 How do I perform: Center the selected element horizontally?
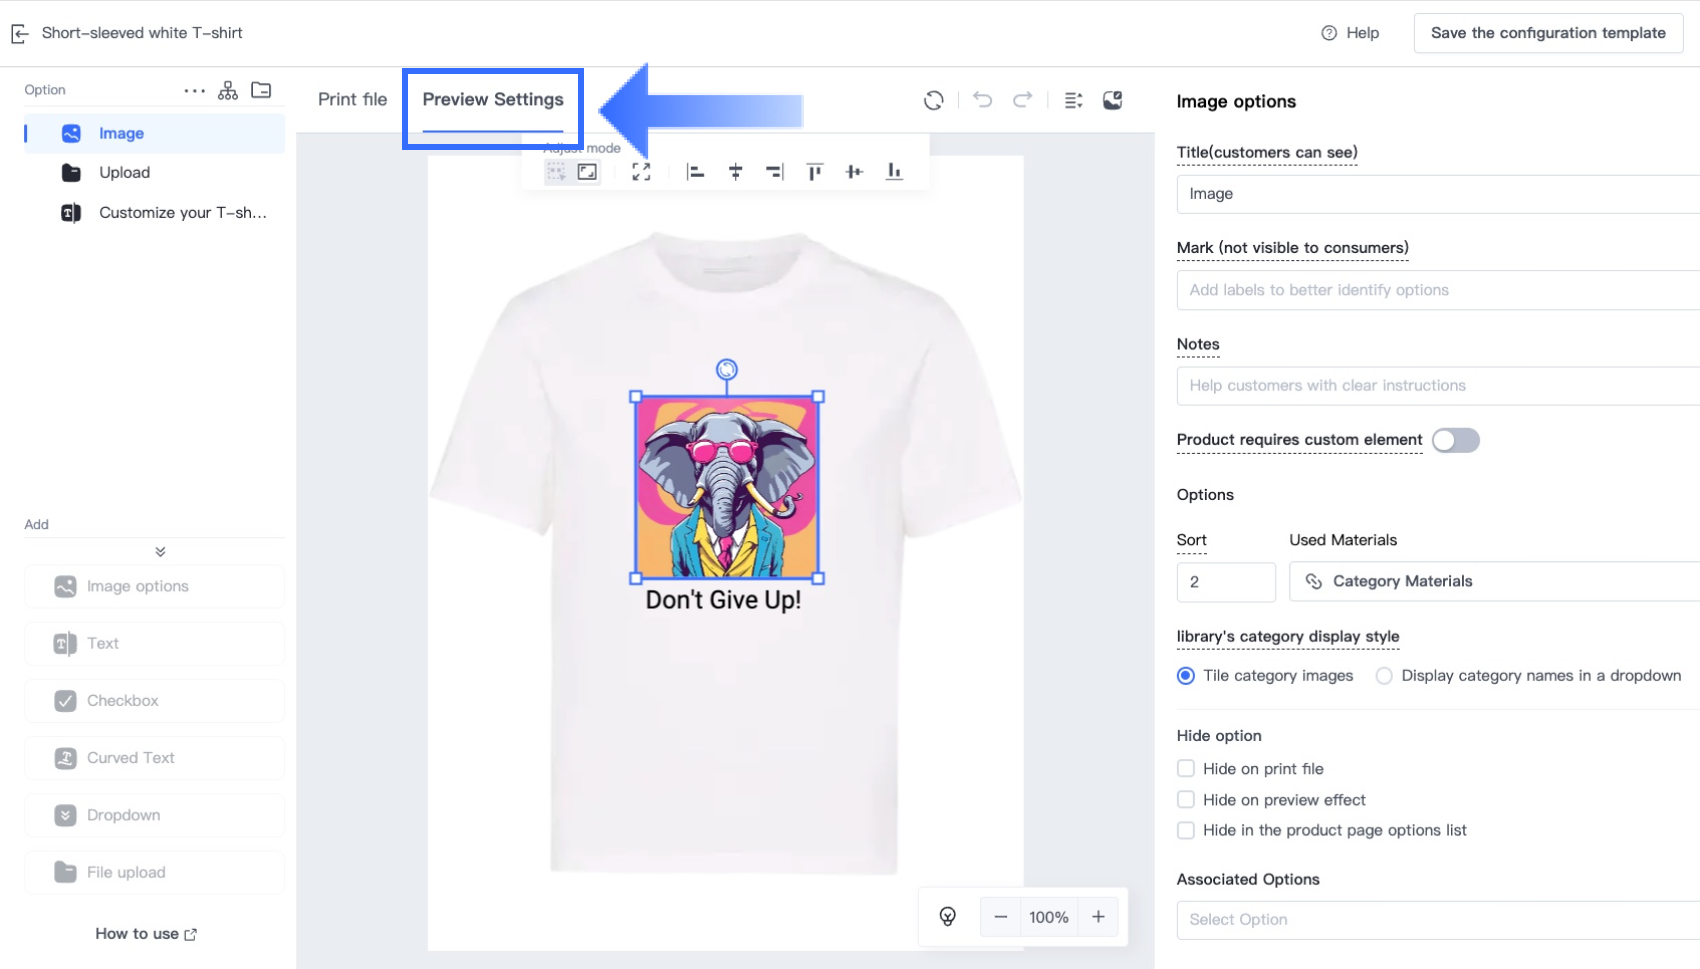click(x=736, y=172)
